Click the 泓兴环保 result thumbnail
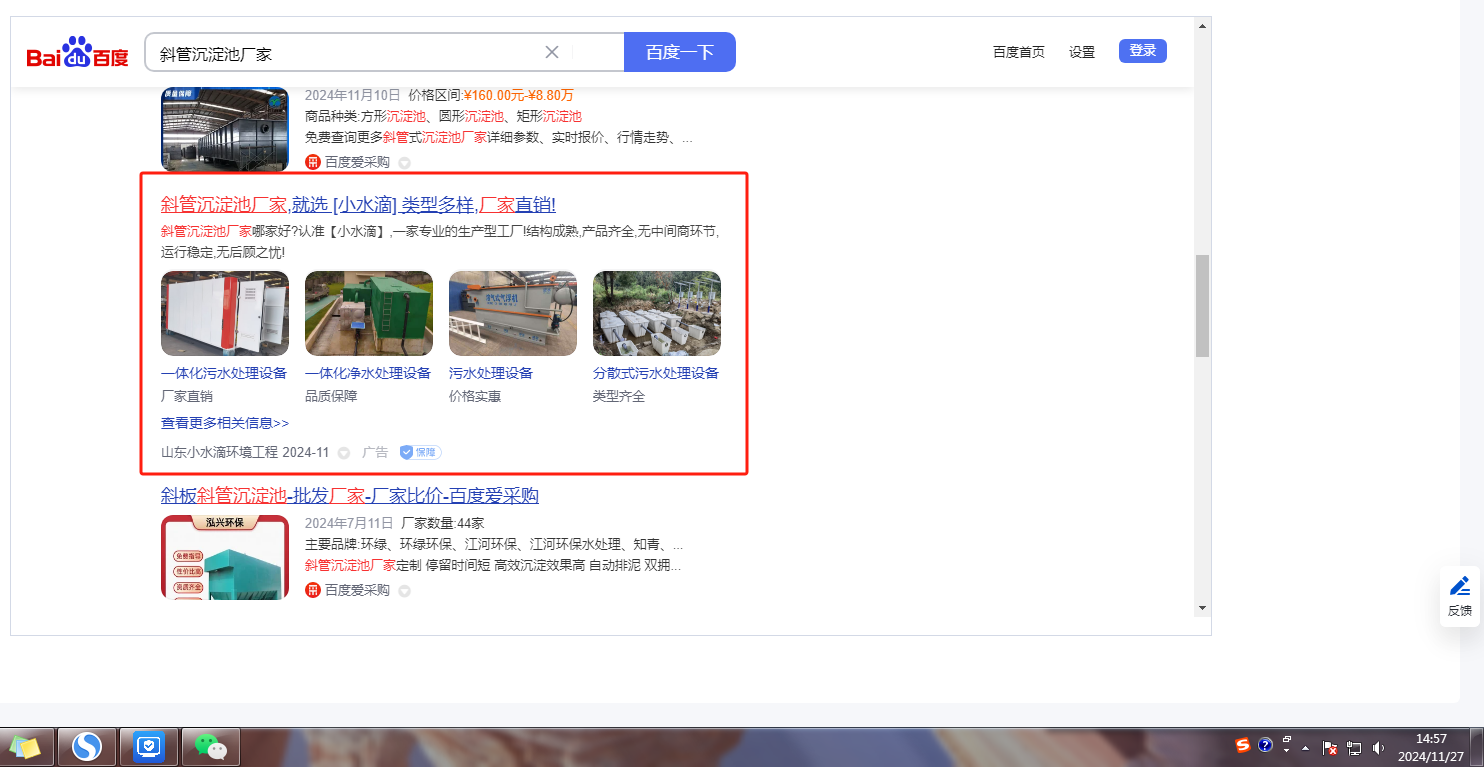1484x767 pixels. pyautogui.click(x=225, y=557)
